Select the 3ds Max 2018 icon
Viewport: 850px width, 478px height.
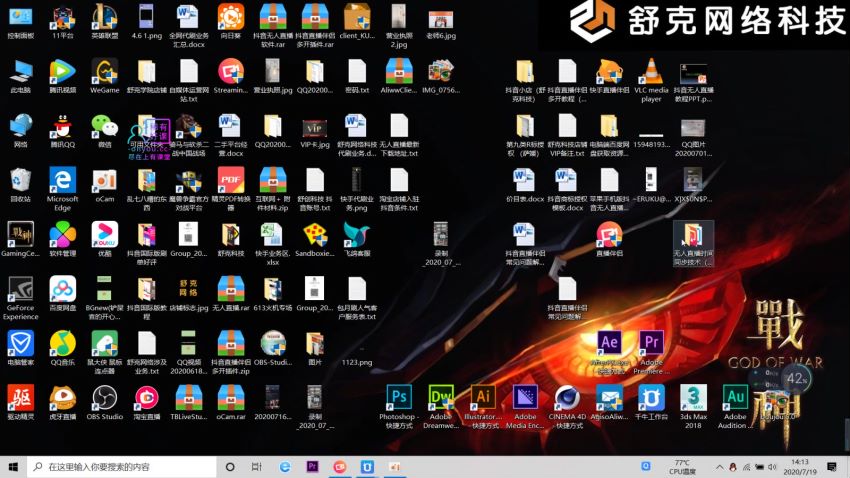pyautogui.click(x=693, y=397)
